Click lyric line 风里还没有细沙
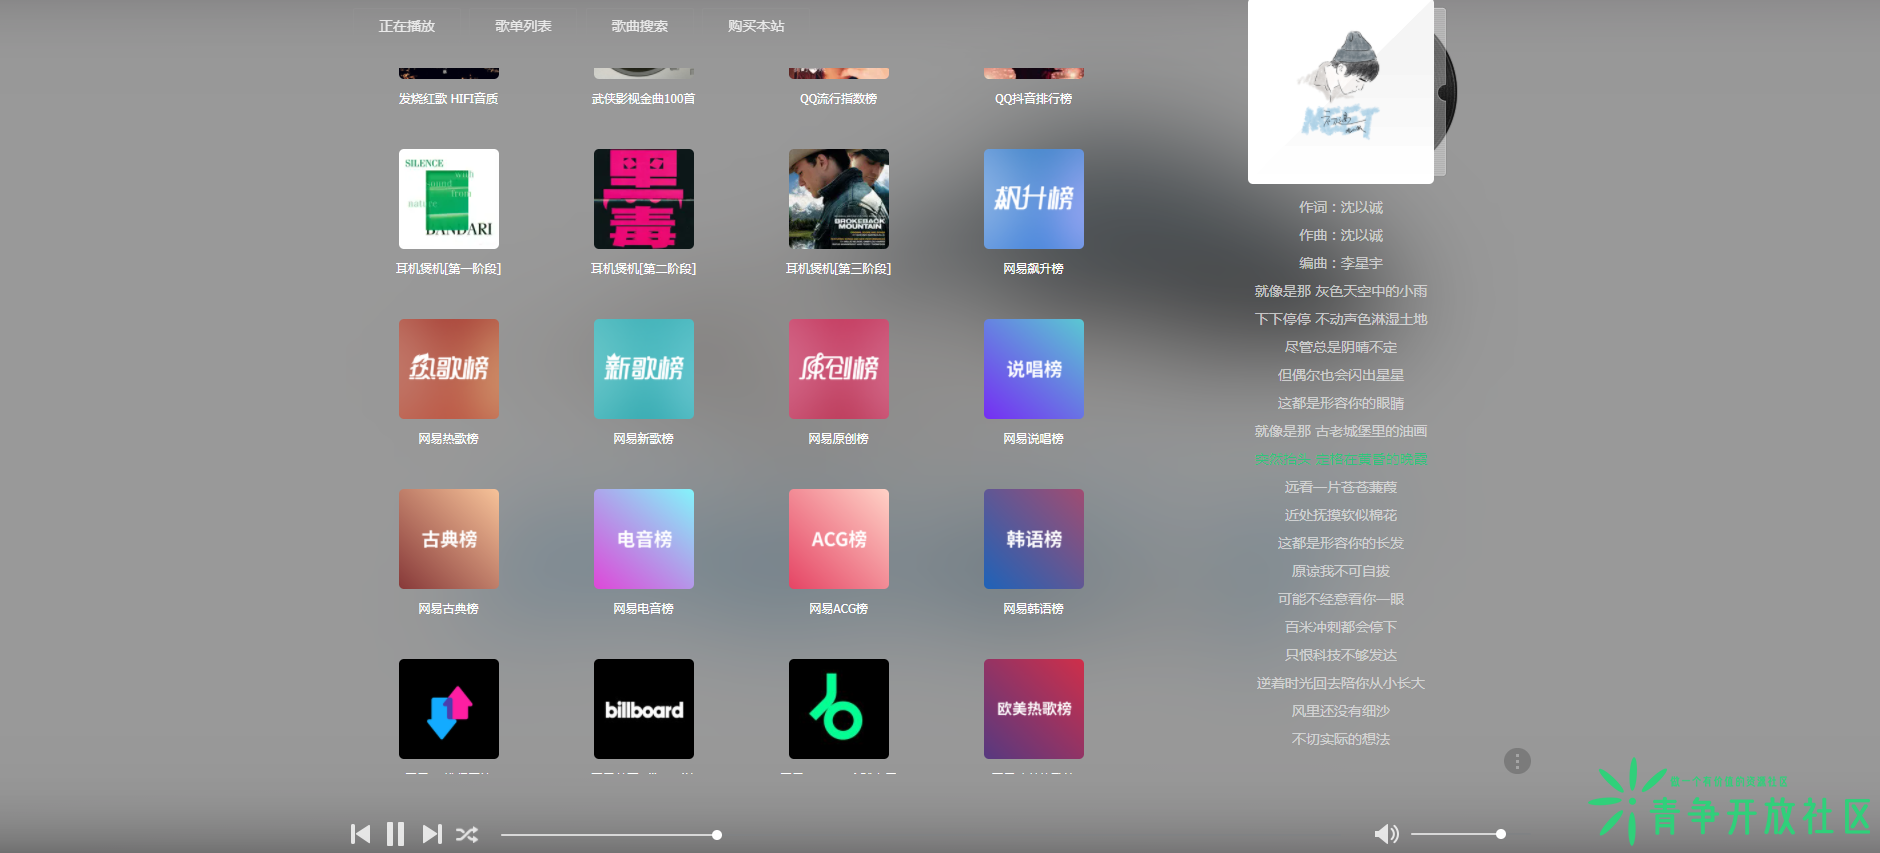The height and width of the screenshot is (853, 1880). click(1341, 711)
